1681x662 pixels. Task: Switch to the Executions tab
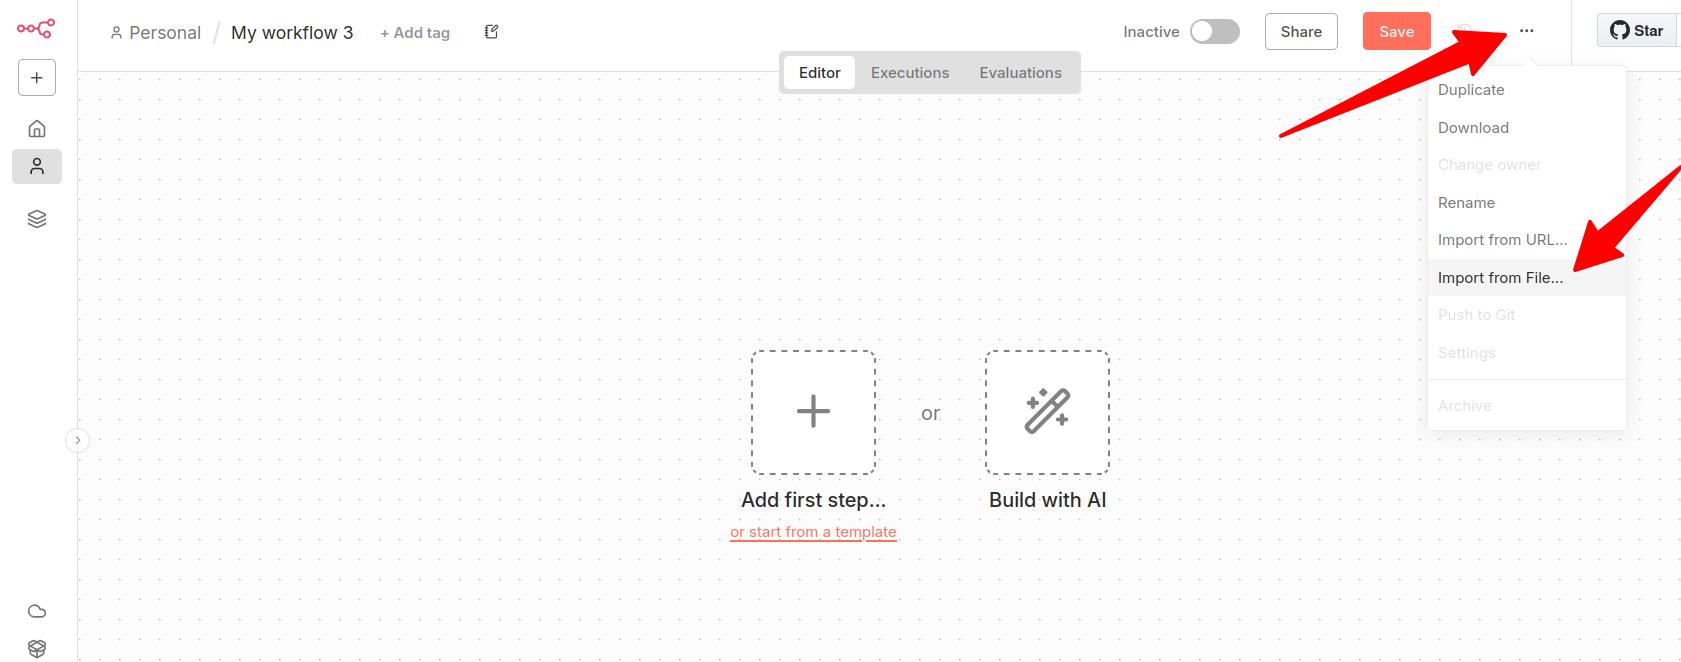point(909,73)
